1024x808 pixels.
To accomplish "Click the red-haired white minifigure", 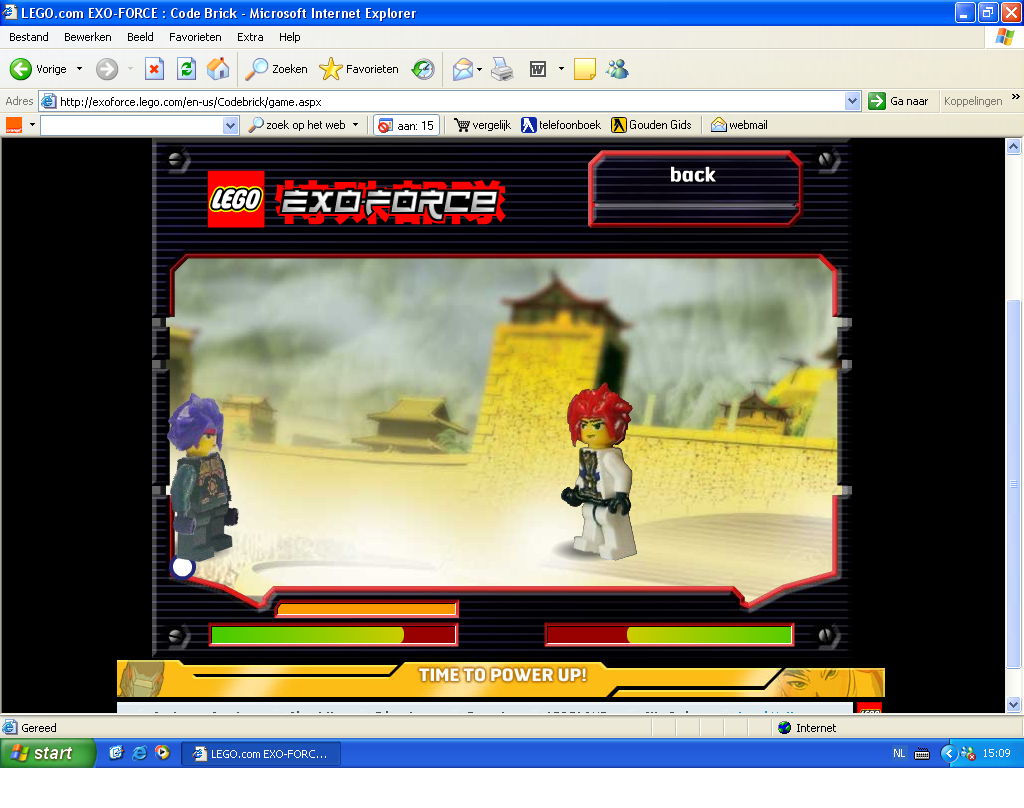I will [x=600, y=471].
